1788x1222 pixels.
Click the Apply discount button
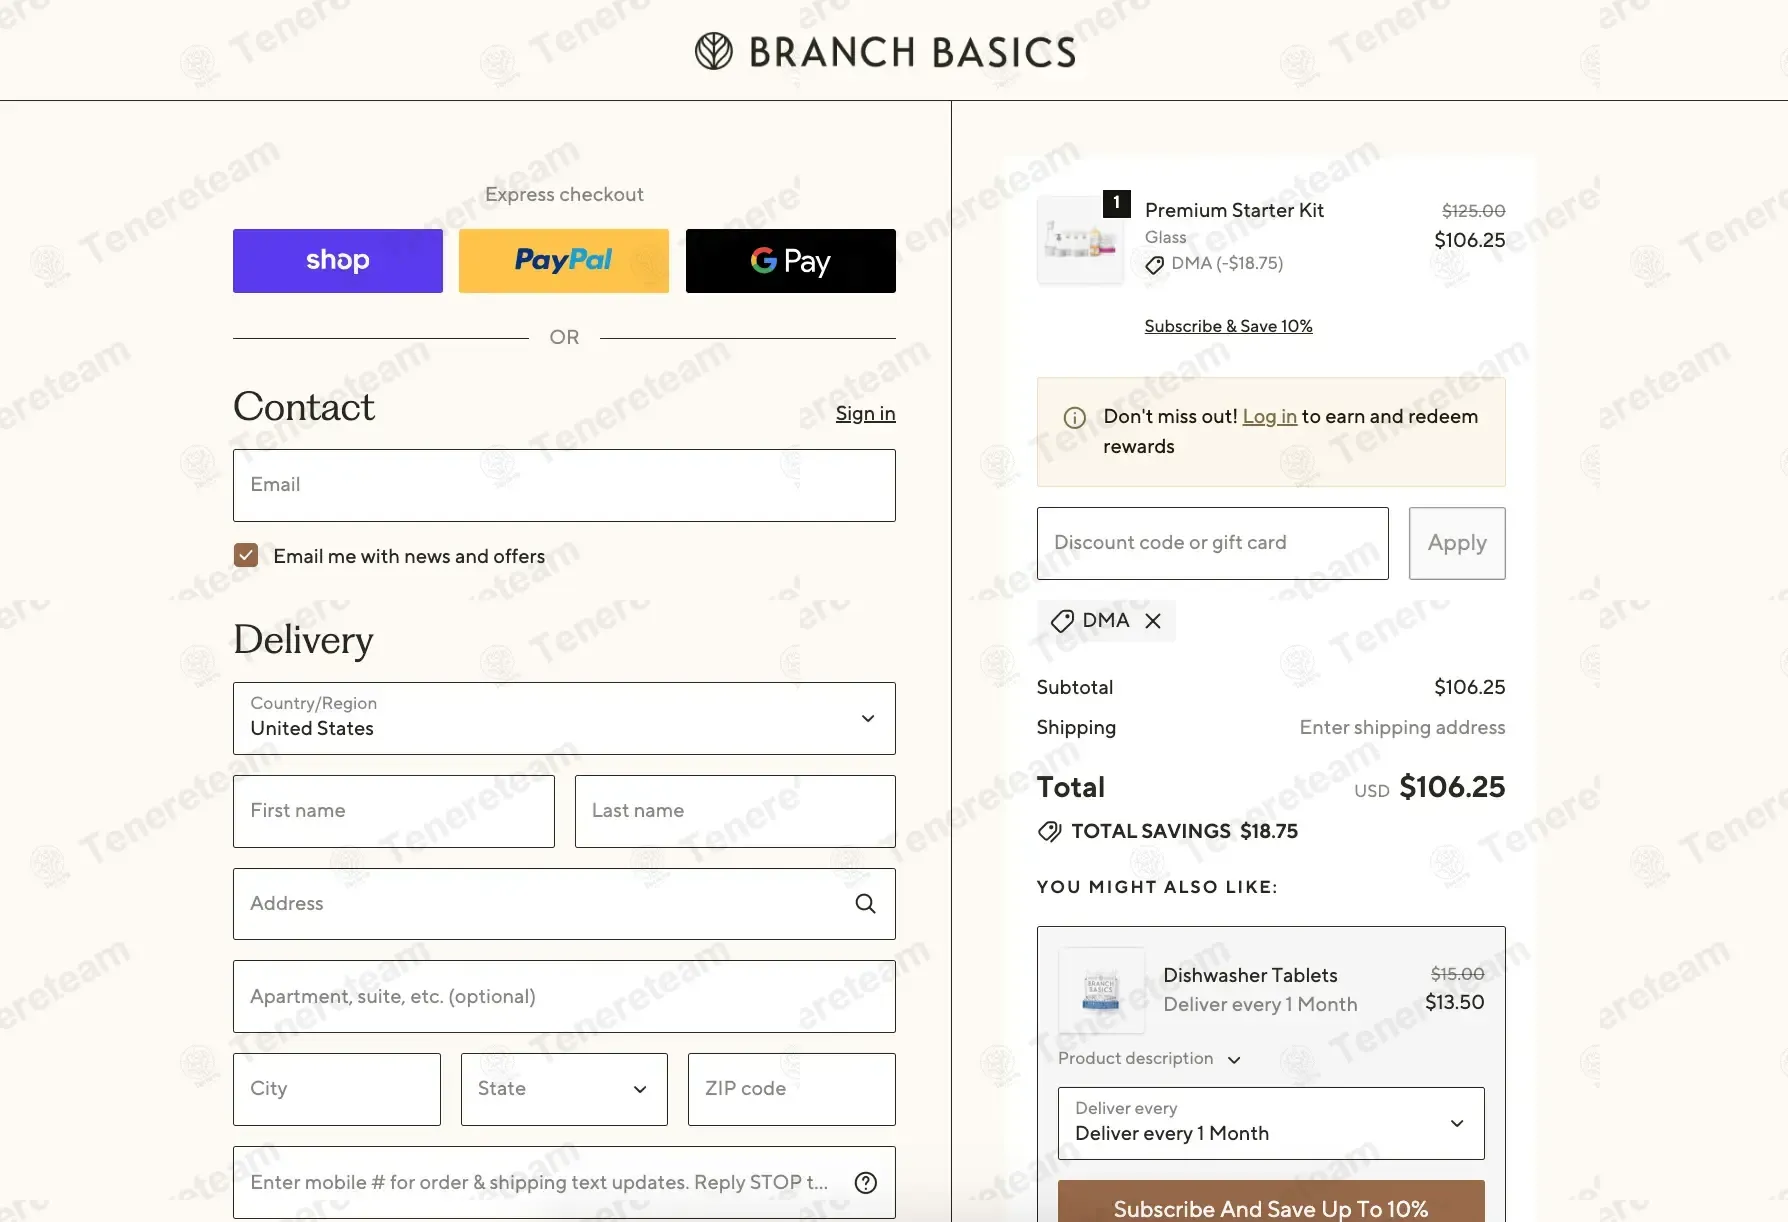1456,543
